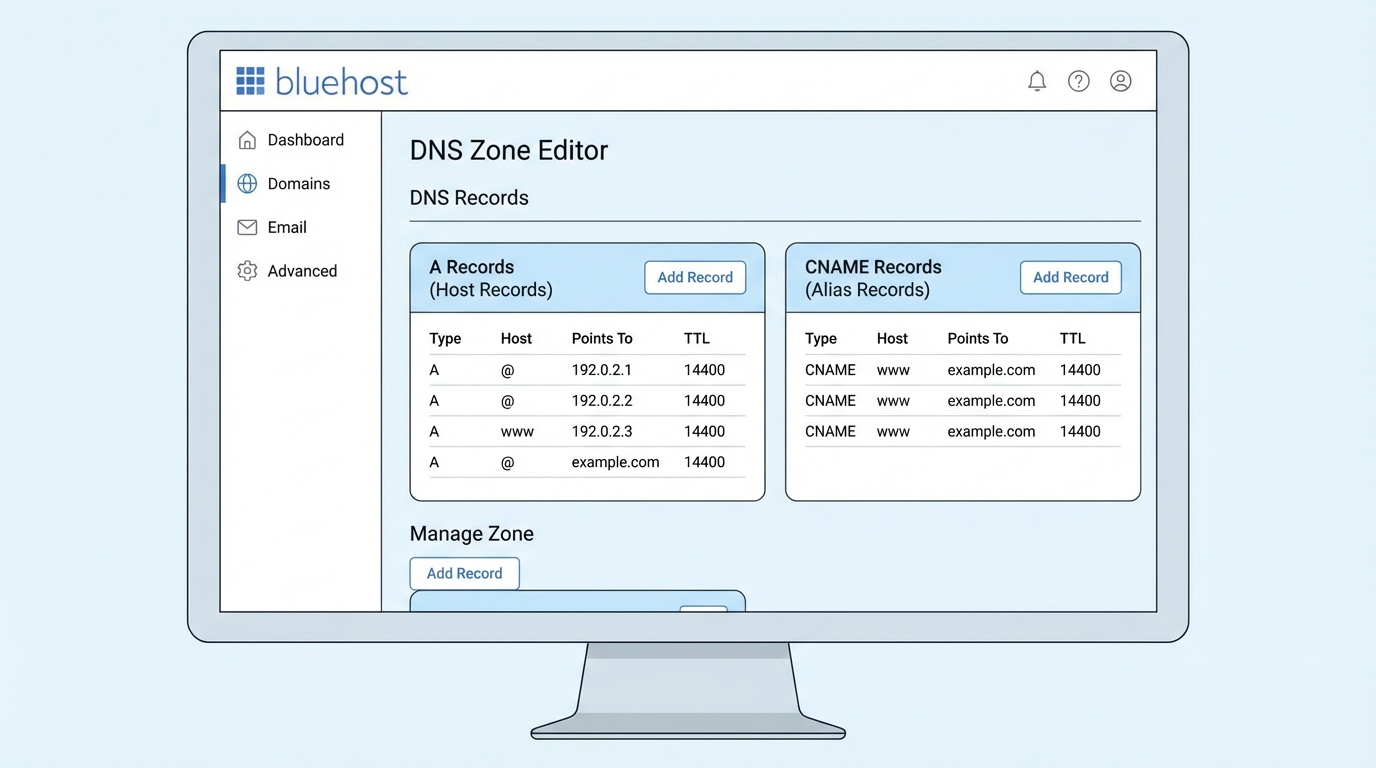Navigate to the Dashboard sidebar entry
Viewport: 1376px width, 768px height.
click(x=305, y=140)
